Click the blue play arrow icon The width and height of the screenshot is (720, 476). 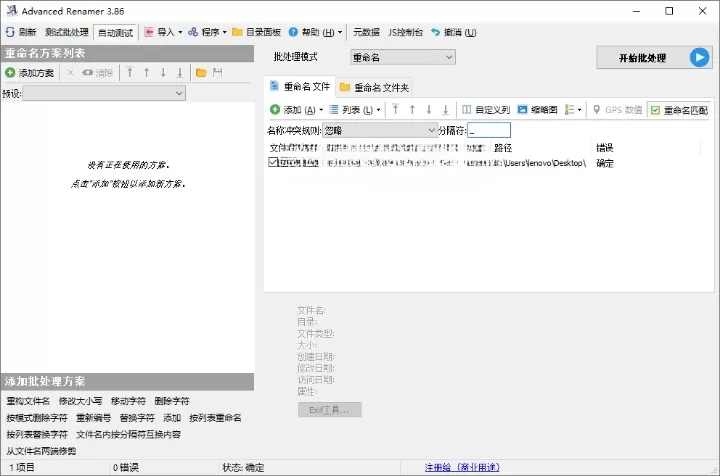pyautogui.click(x=699, y=57)
